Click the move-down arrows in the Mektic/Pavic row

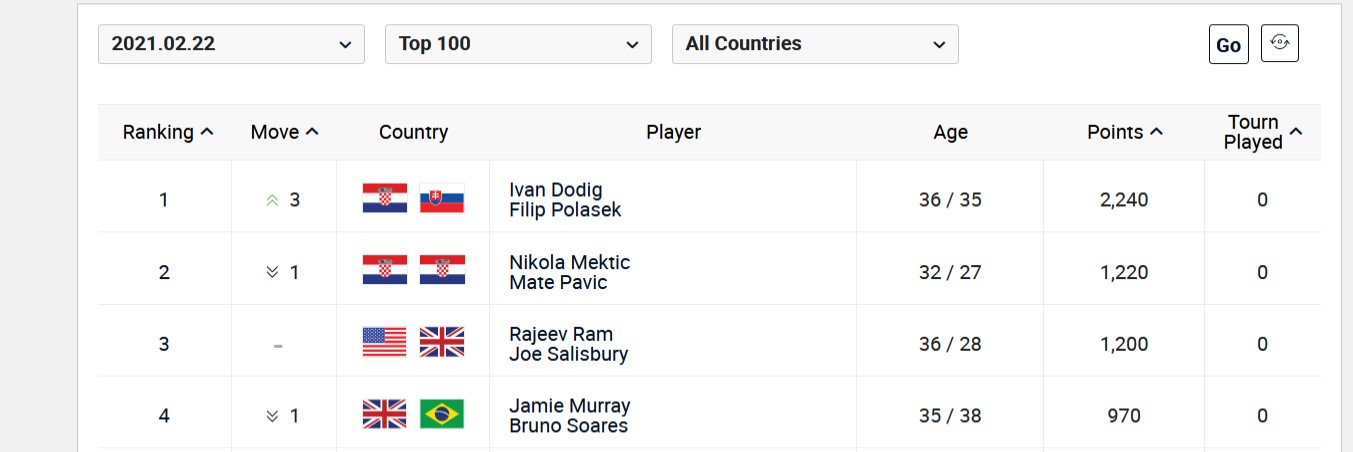[x=272, y=272]
